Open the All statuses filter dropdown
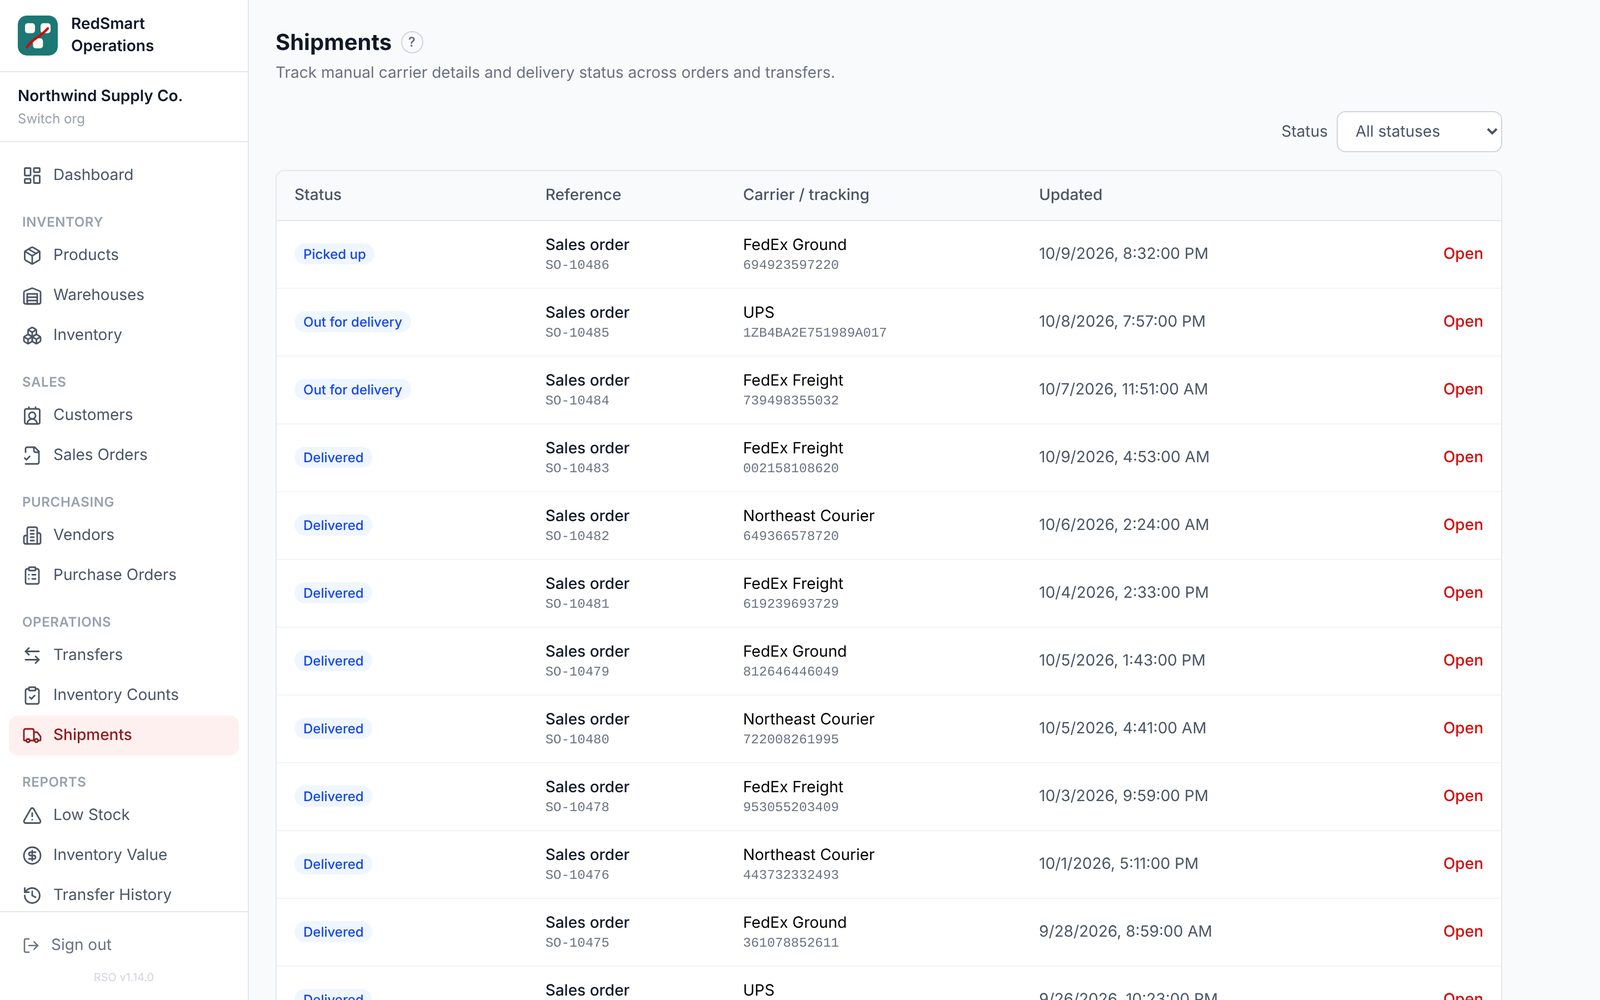Image resolution: width=1600 pixels, height=1000 pixels. [x=1419, y=131]
